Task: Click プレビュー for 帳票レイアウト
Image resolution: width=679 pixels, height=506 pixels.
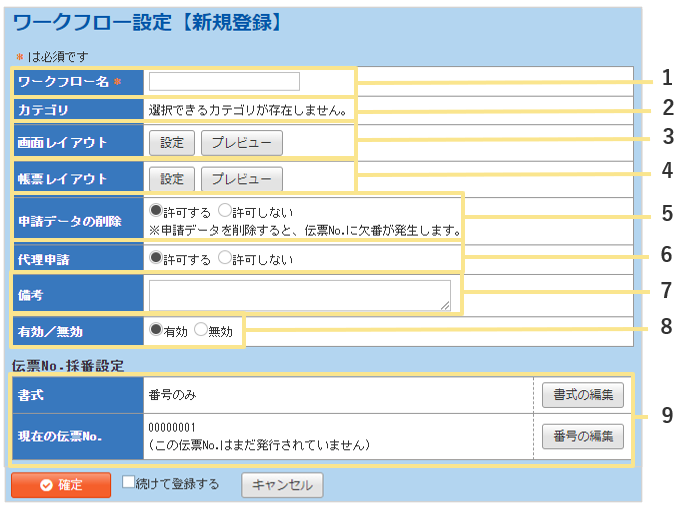Action: pos(241,179)
